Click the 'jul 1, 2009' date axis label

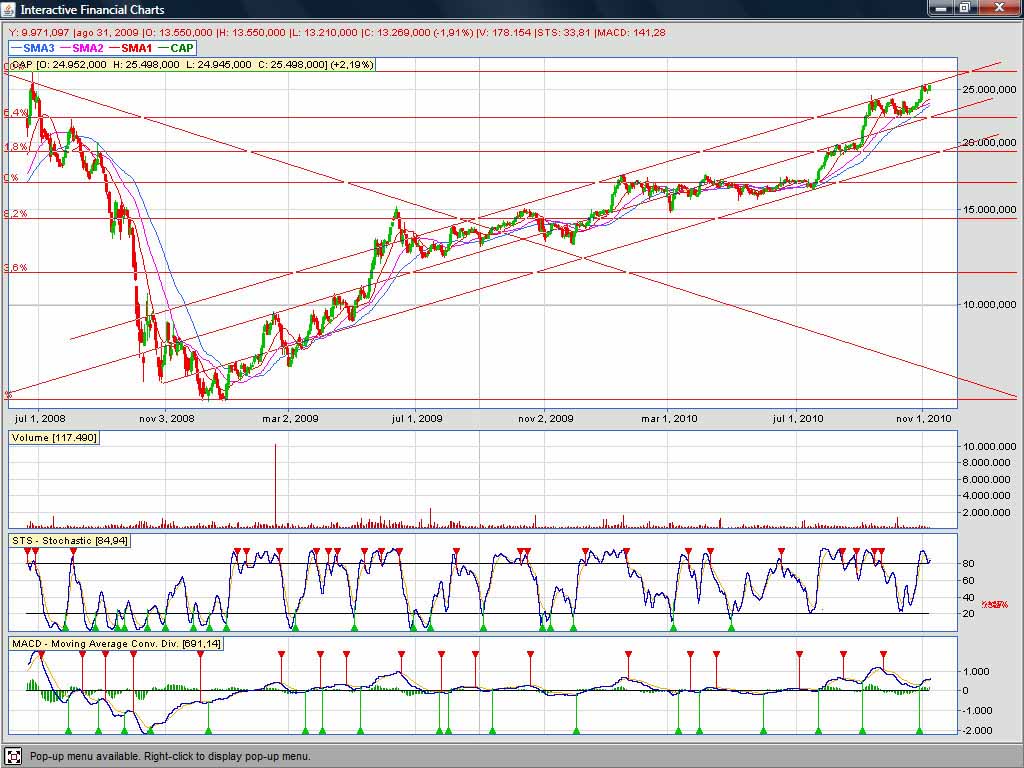click(x=417, y=419)
